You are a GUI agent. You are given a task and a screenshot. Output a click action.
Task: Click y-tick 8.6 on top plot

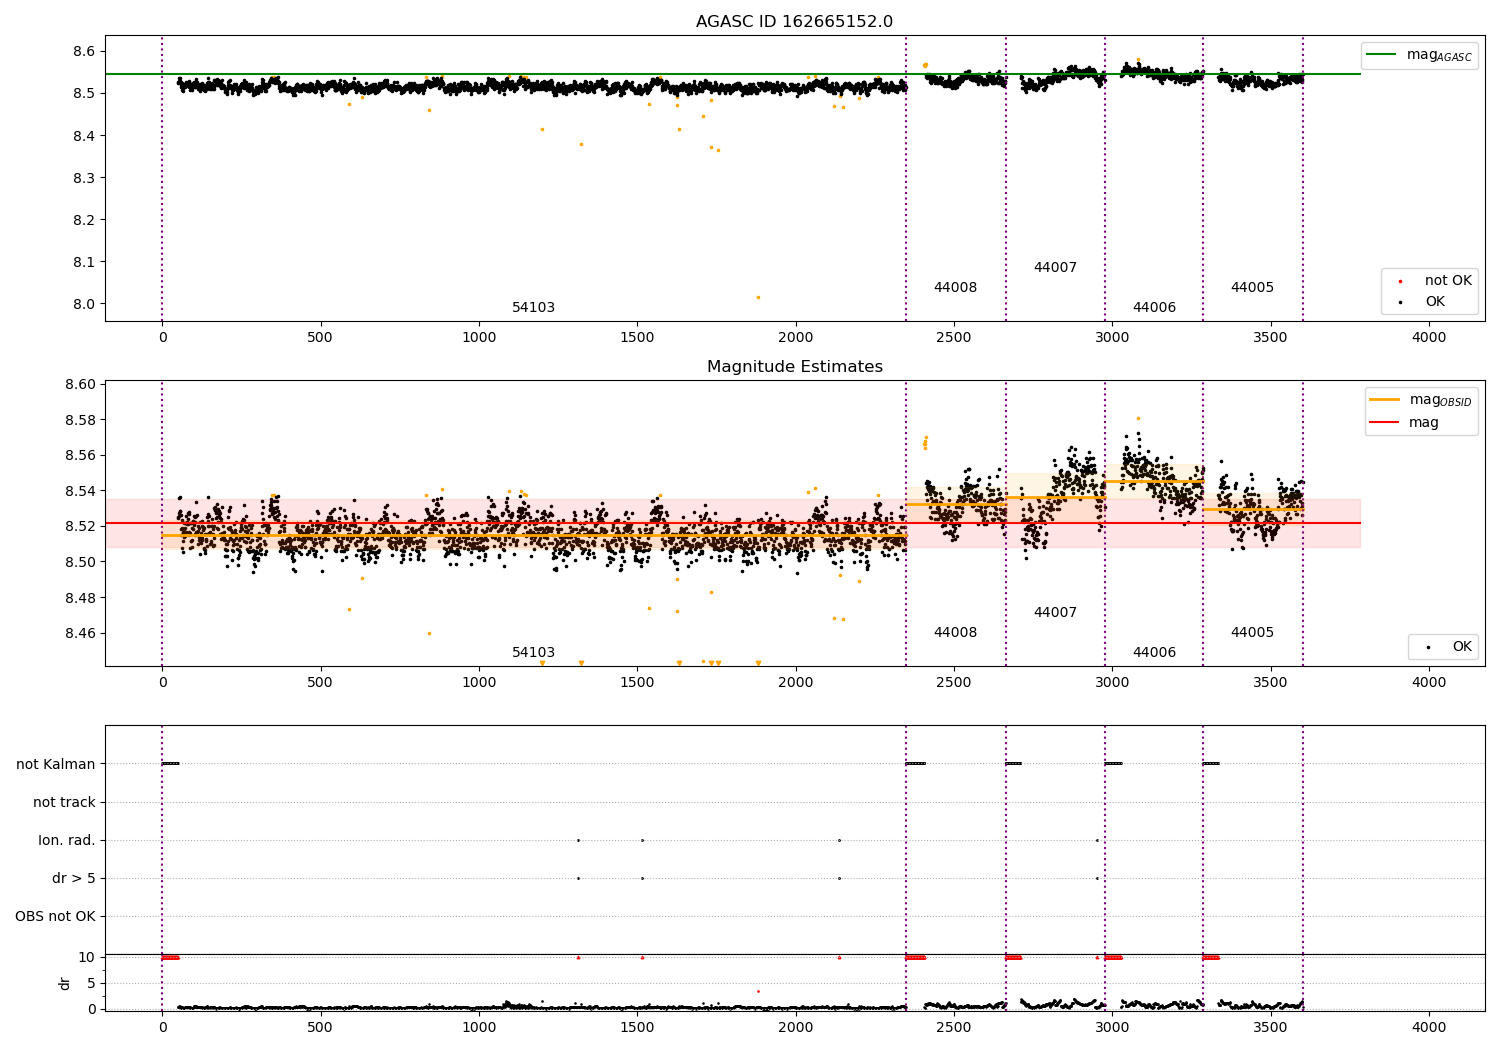84,51
